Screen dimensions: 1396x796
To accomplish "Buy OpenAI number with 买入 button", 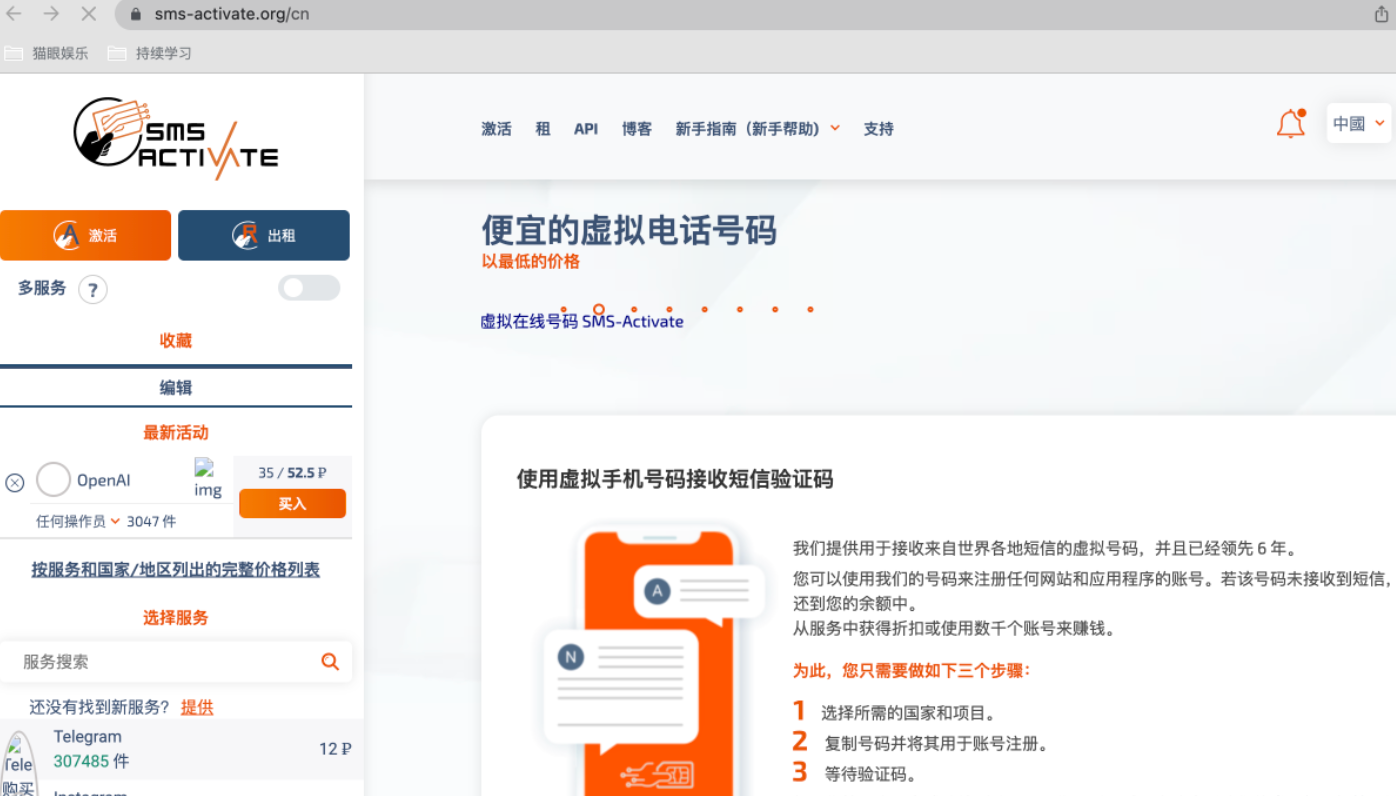I will click(x=292, y=504).
